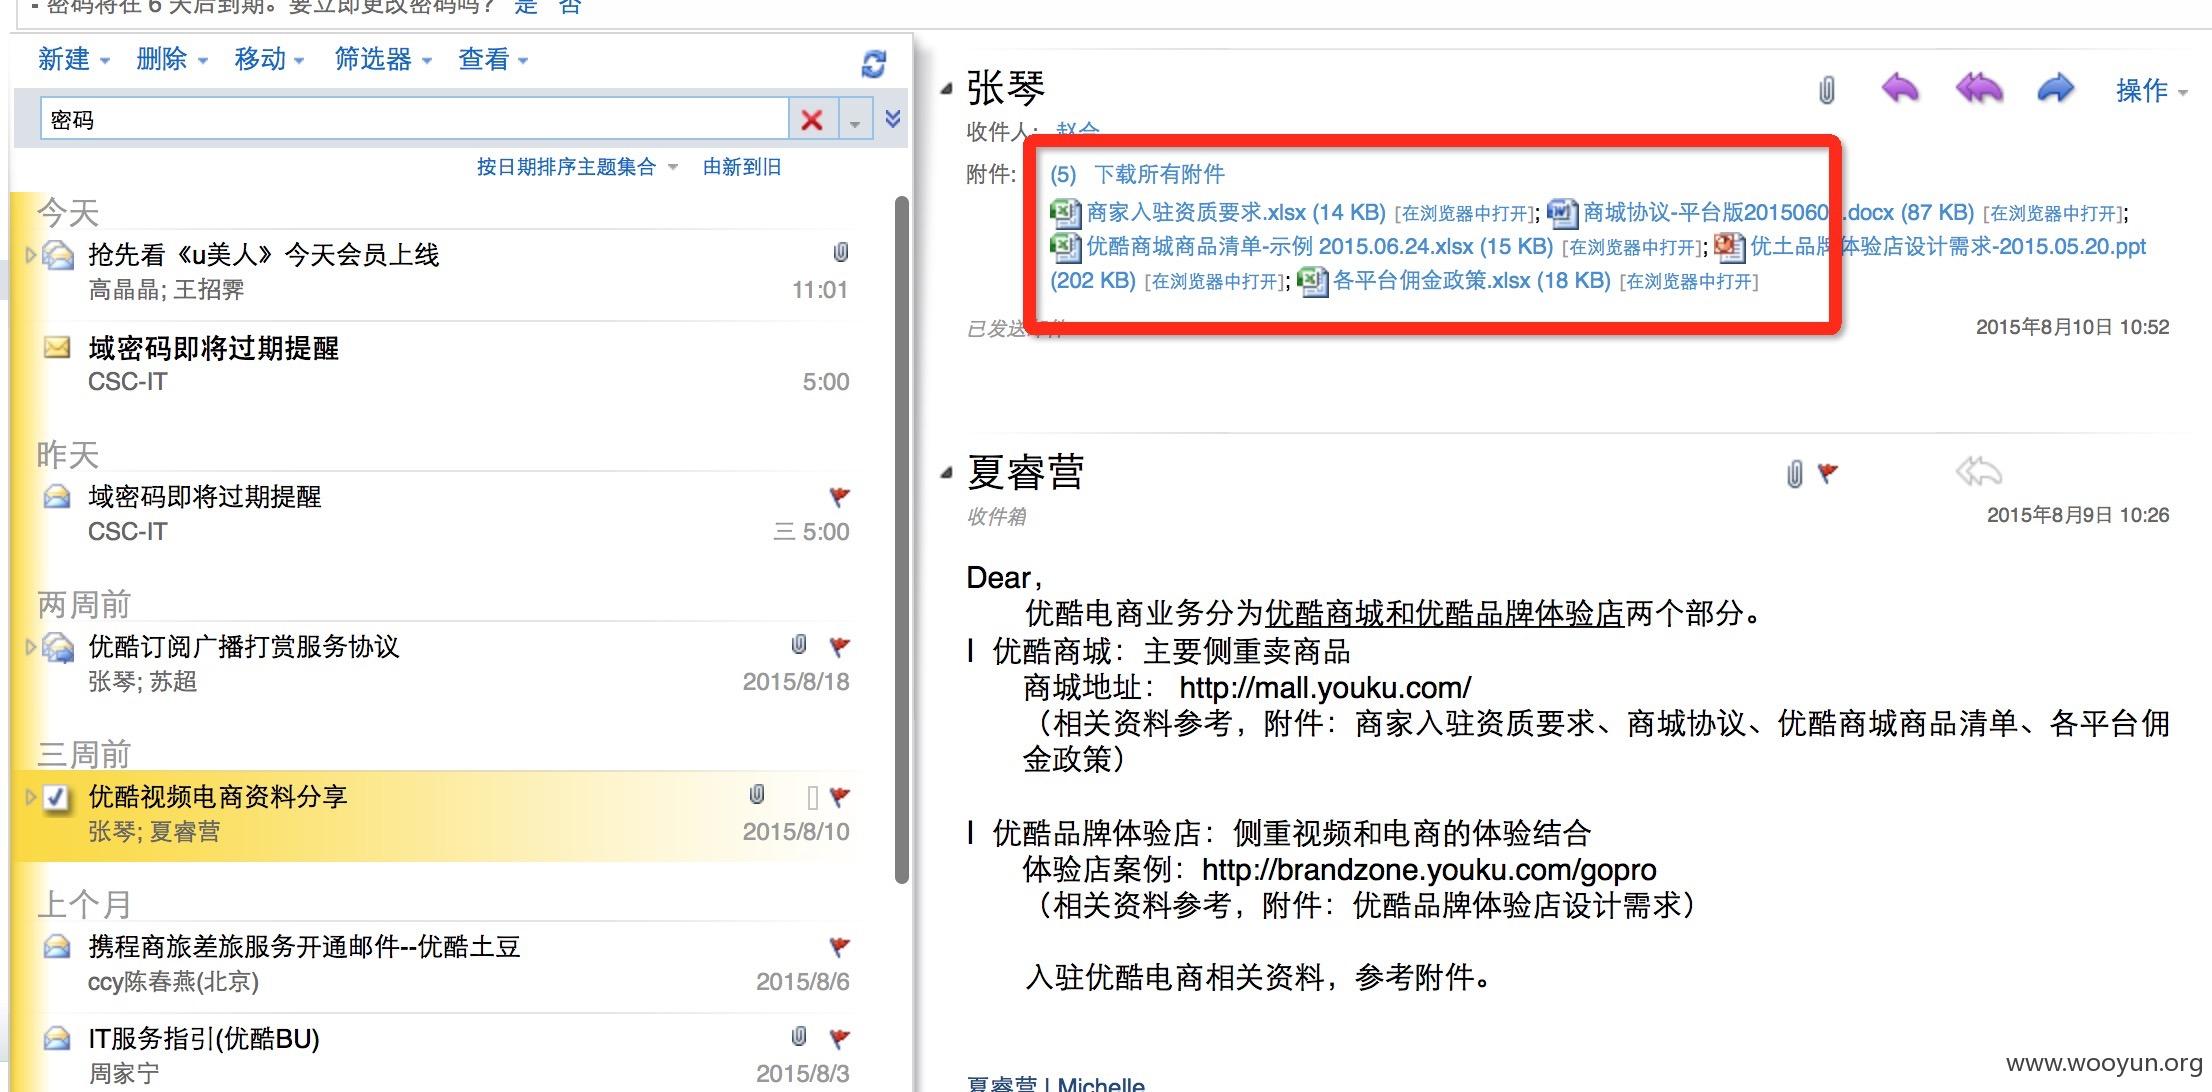Click the search field containing 密码
The width and height of the screenshot is (2212, 1092).
(414, 120)
